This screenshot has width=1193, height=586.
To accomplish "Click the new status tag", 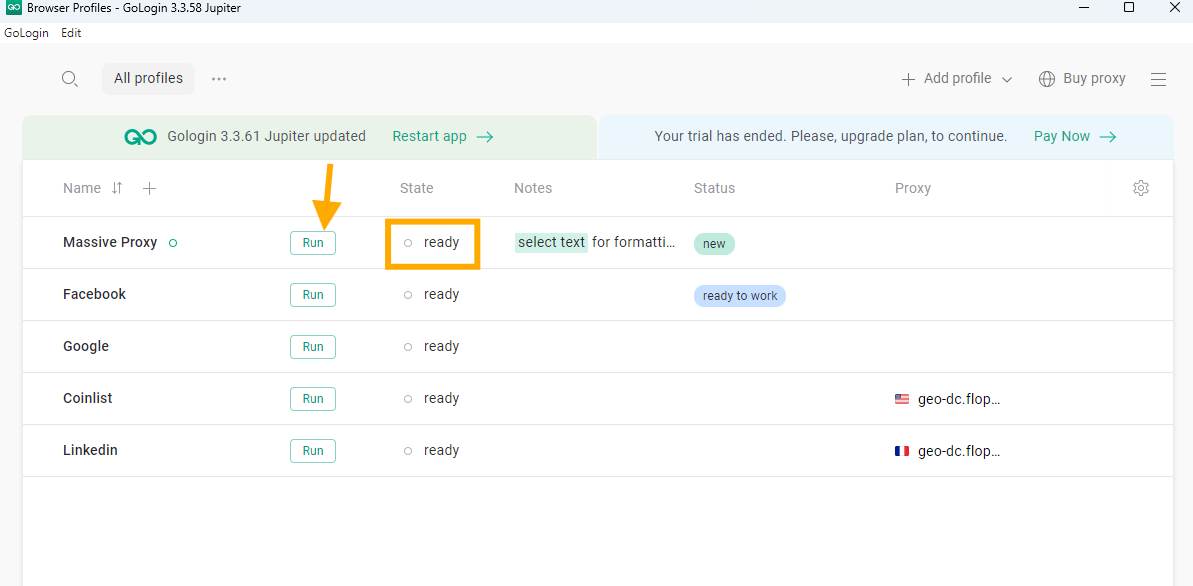I will pyautogui.click(x=714, y=244).
